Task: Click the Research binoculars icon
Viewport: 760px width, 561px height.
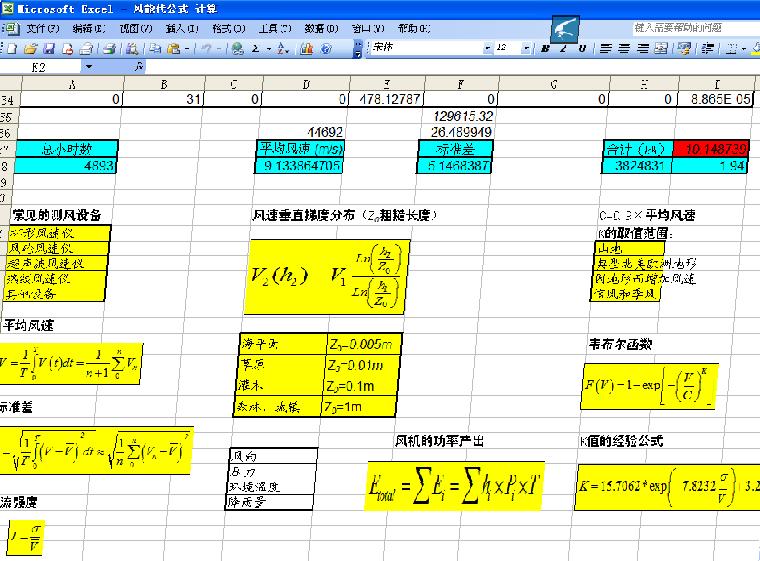Action: [132, 48]
